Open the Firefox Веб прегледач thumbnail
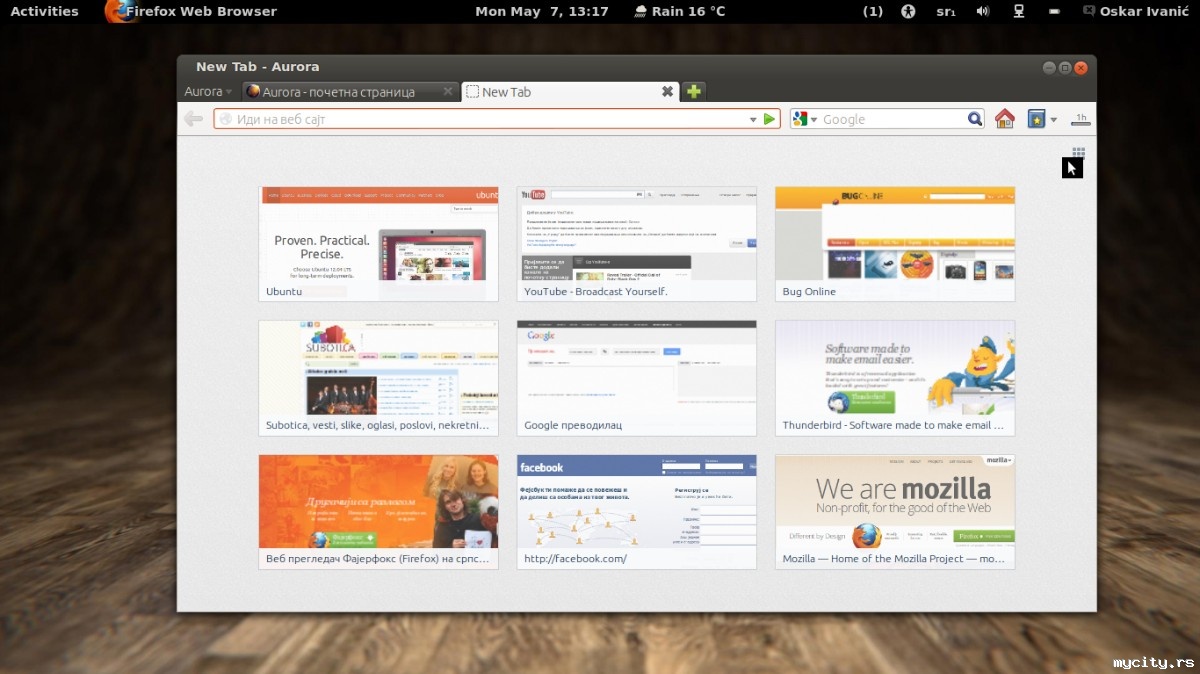This screenshot has height=674, width=1200. [x=378, y=512]
